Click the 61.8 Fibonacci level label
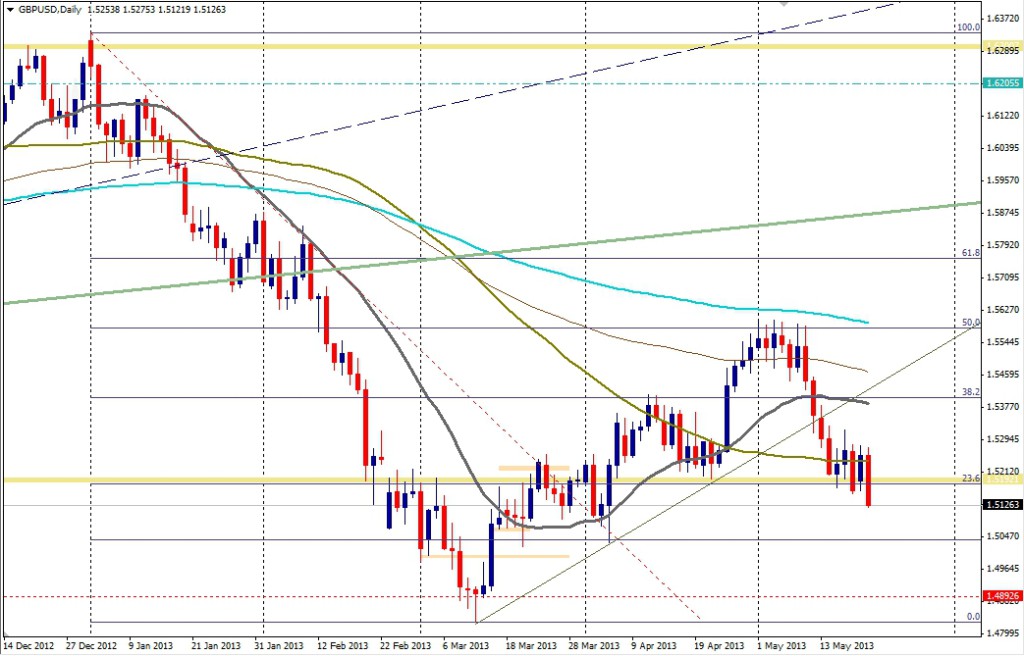The image size is (1024, 656). 969,254
